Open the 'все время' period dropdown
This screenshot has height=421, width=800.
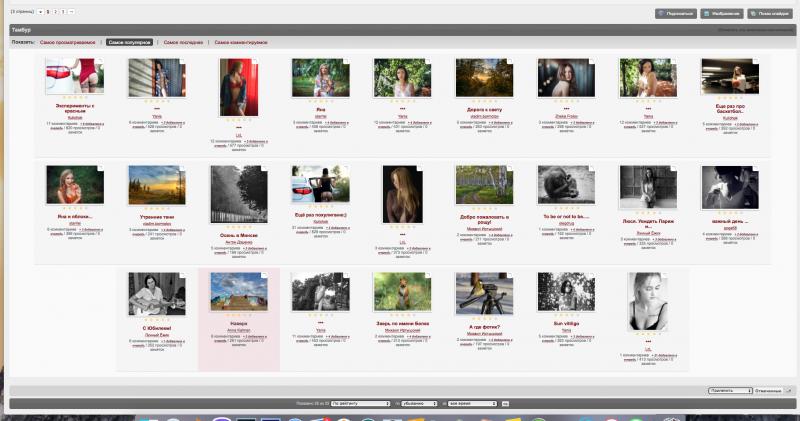coord(472,404)
